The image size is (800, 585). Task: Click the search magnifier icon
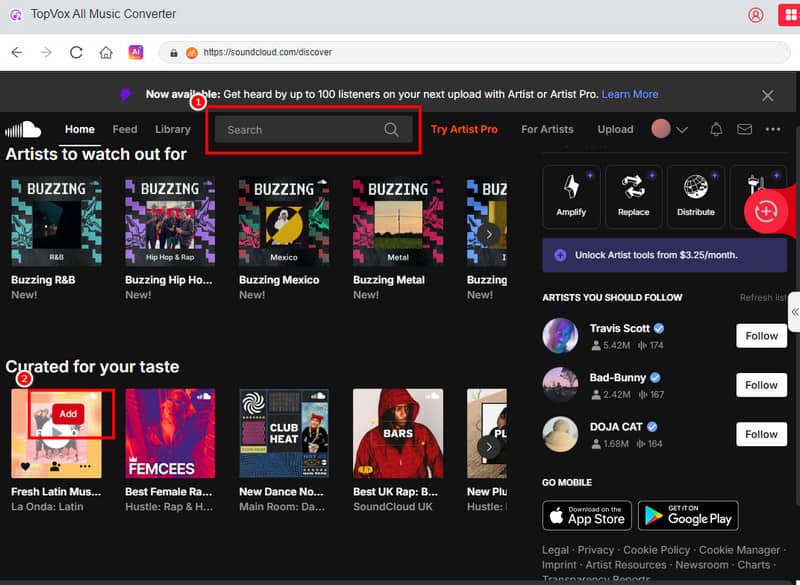click(x=393, y=130)
